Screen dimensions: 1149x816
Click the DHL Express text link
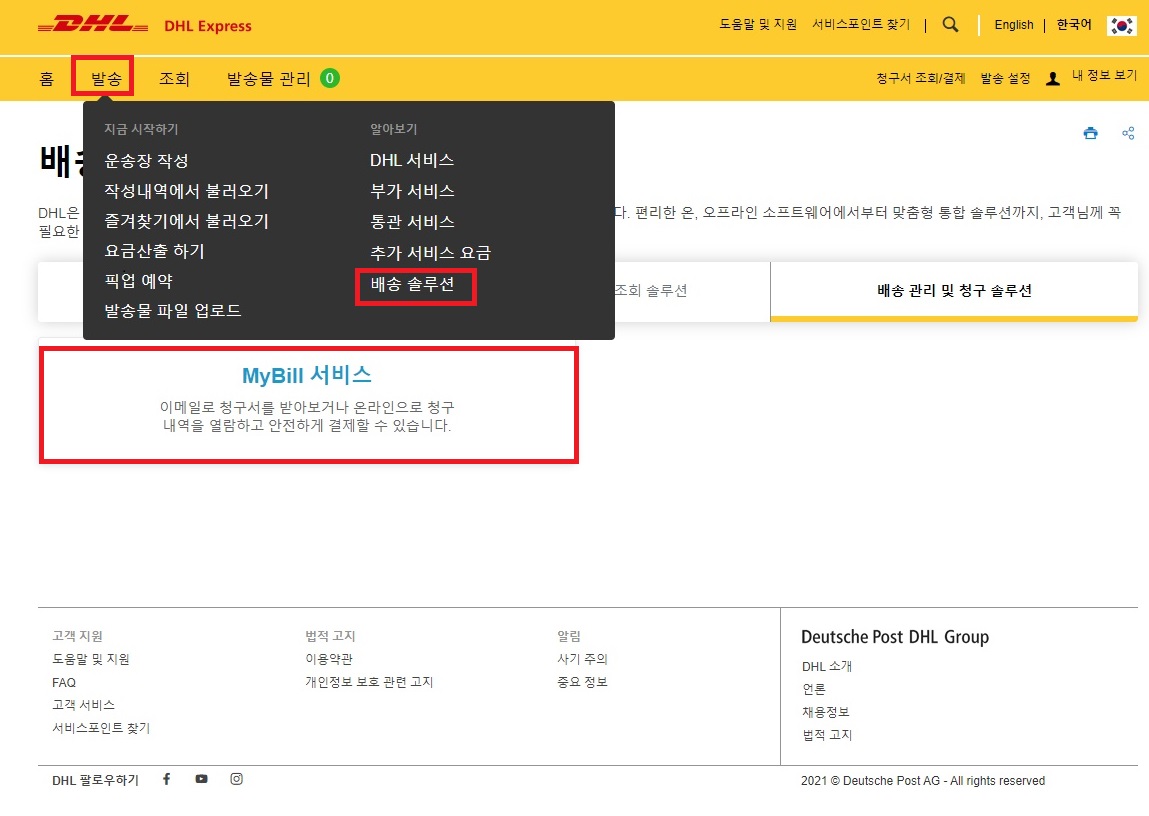click(x=207, y=26)
